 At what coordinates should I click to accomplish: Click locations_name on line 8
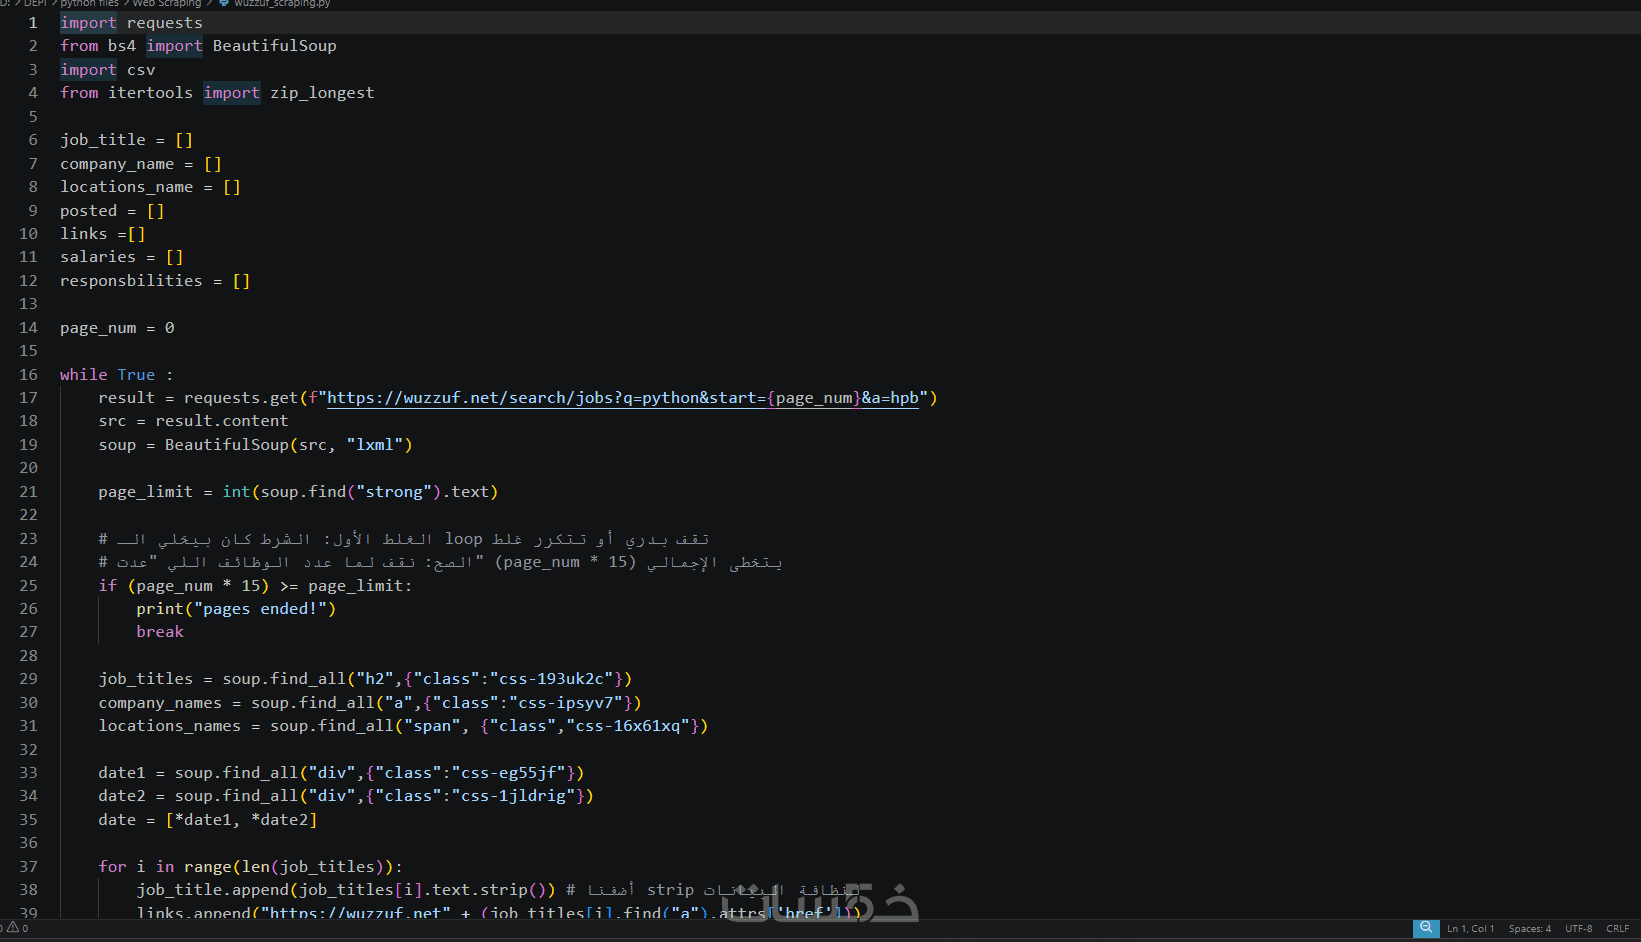[x=127, y=187]
